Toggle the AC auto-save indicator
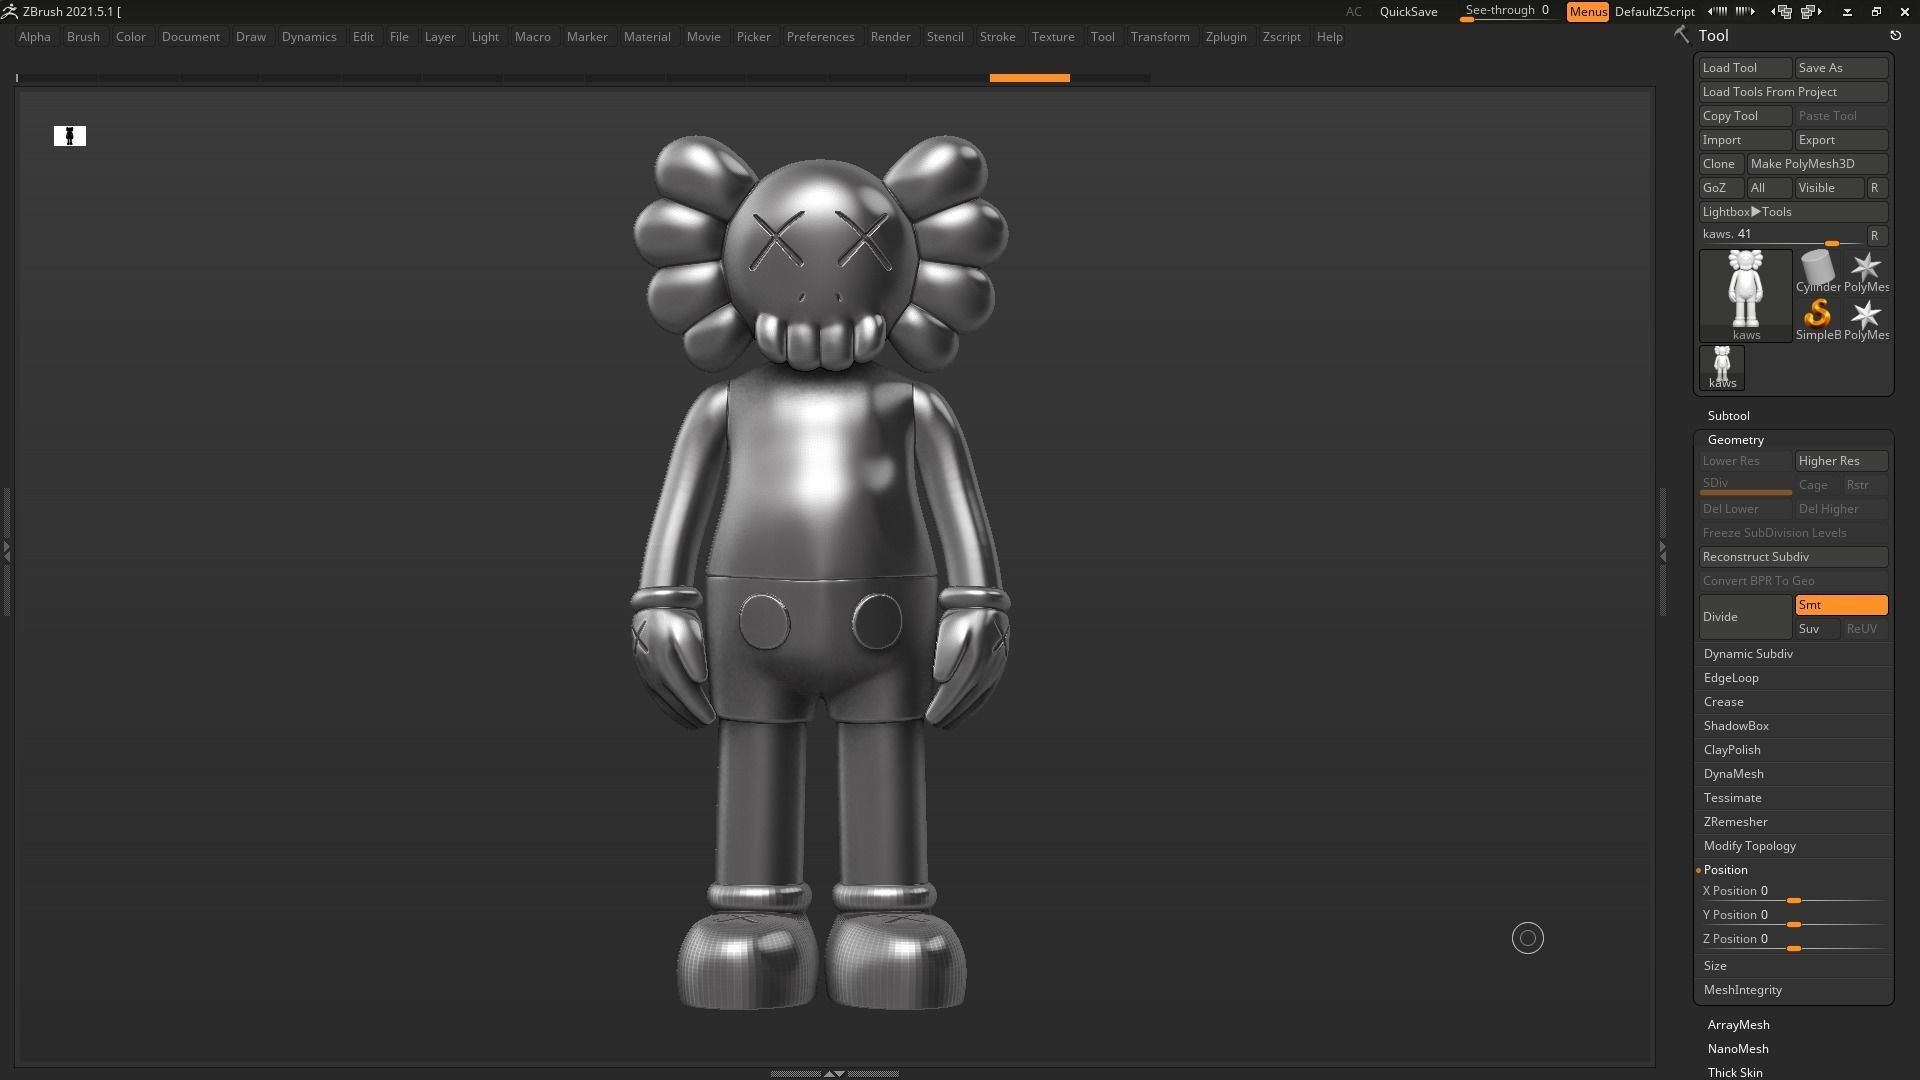 [x=1353, y=12]
